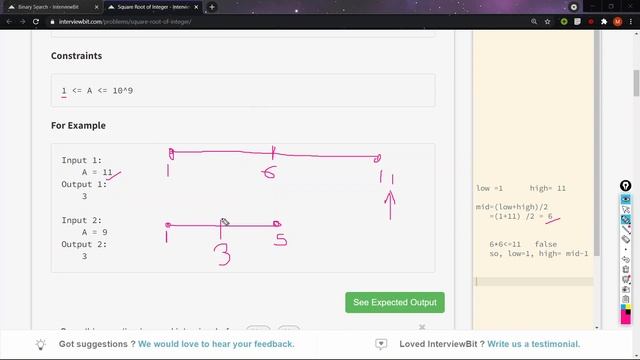The width and height of the screenshot is (640, 360).
Task: Click the white note extension icon
Action: (577, 22)
